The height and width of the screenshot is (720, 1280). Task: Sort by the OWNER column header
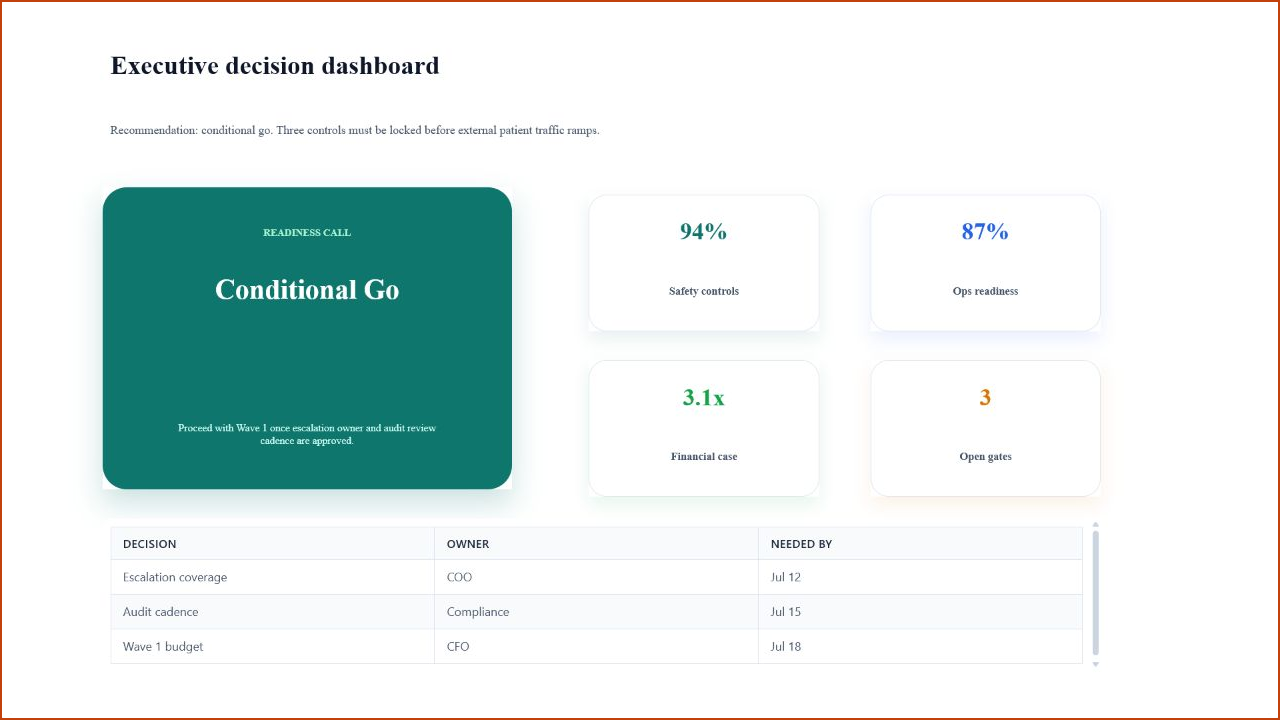596,544
